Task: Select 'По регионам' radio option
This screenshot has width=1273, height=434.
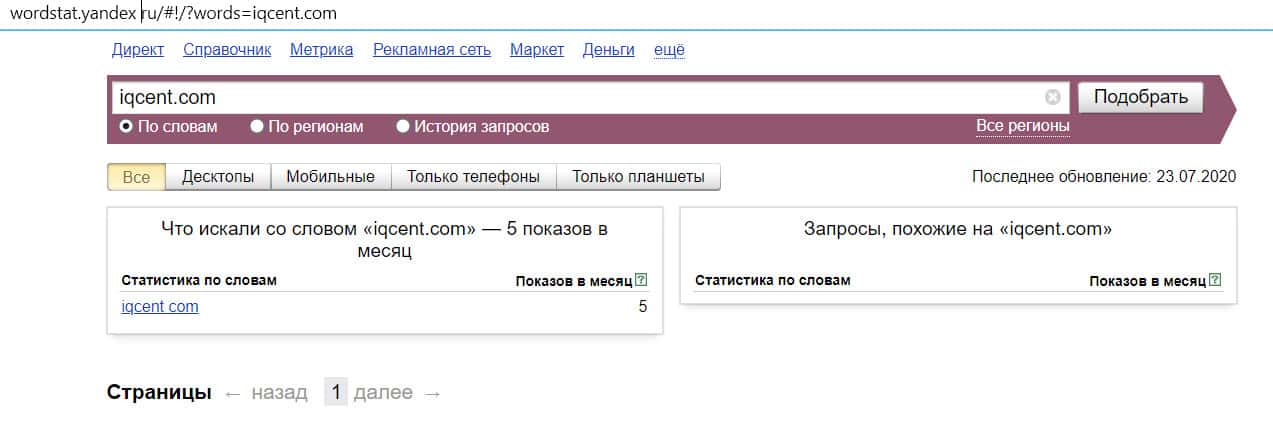Action: tap(257, 127)
